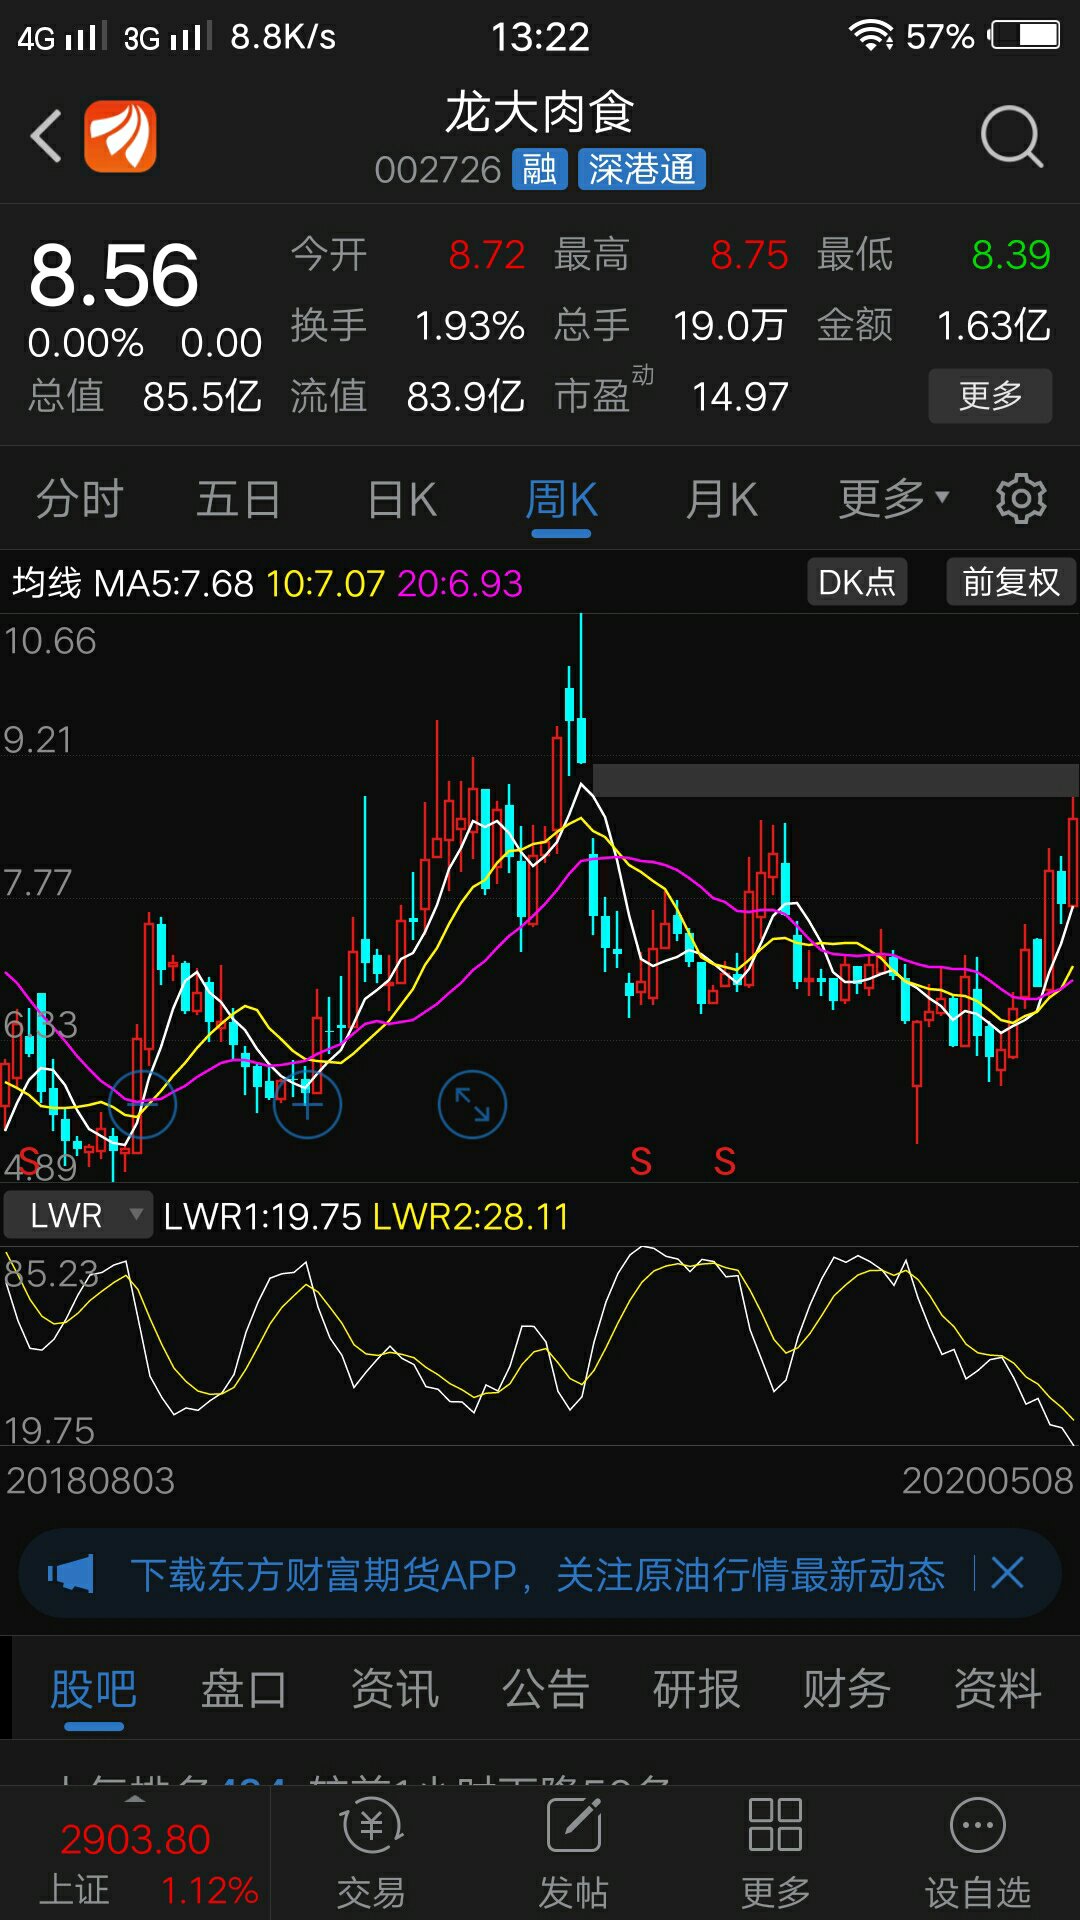Select the 分时 chart tab
This screenshot has height=1920, width=1080.
tap(80, 499)
